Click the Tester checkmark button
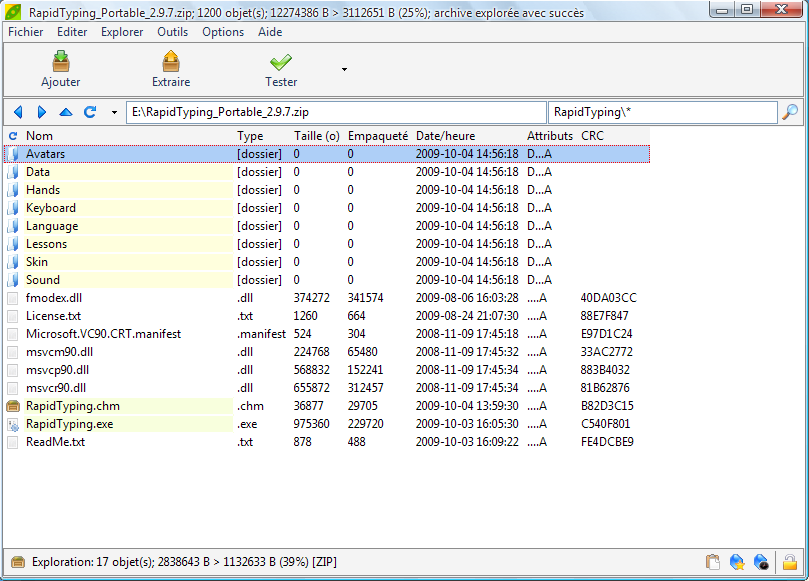 pos(281,69)
